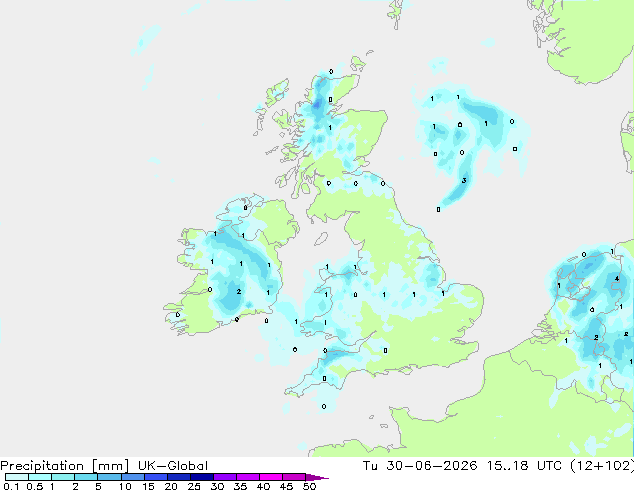Click the "15..18 UTC" time range
The width and height of the screenshot is (634, 490).
pyautogui.click(x=524, y=466)
